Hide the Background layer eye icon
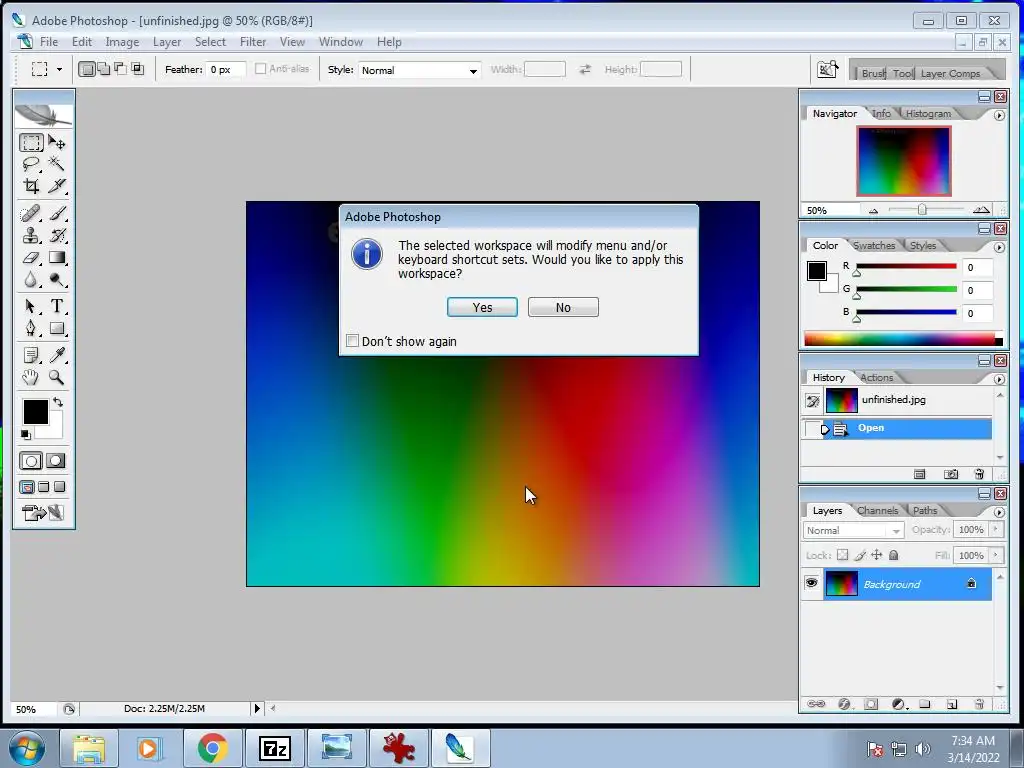Screen dimensions: 1024x768 (812, 583)
